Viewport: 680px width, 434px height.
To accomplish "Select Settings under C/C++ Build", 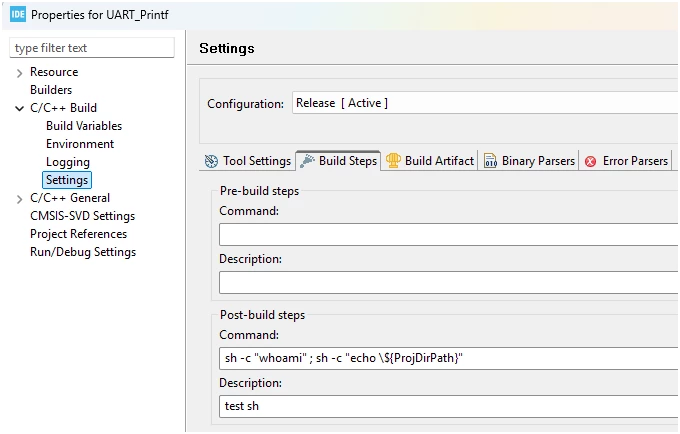I will (x=67, y=180).
